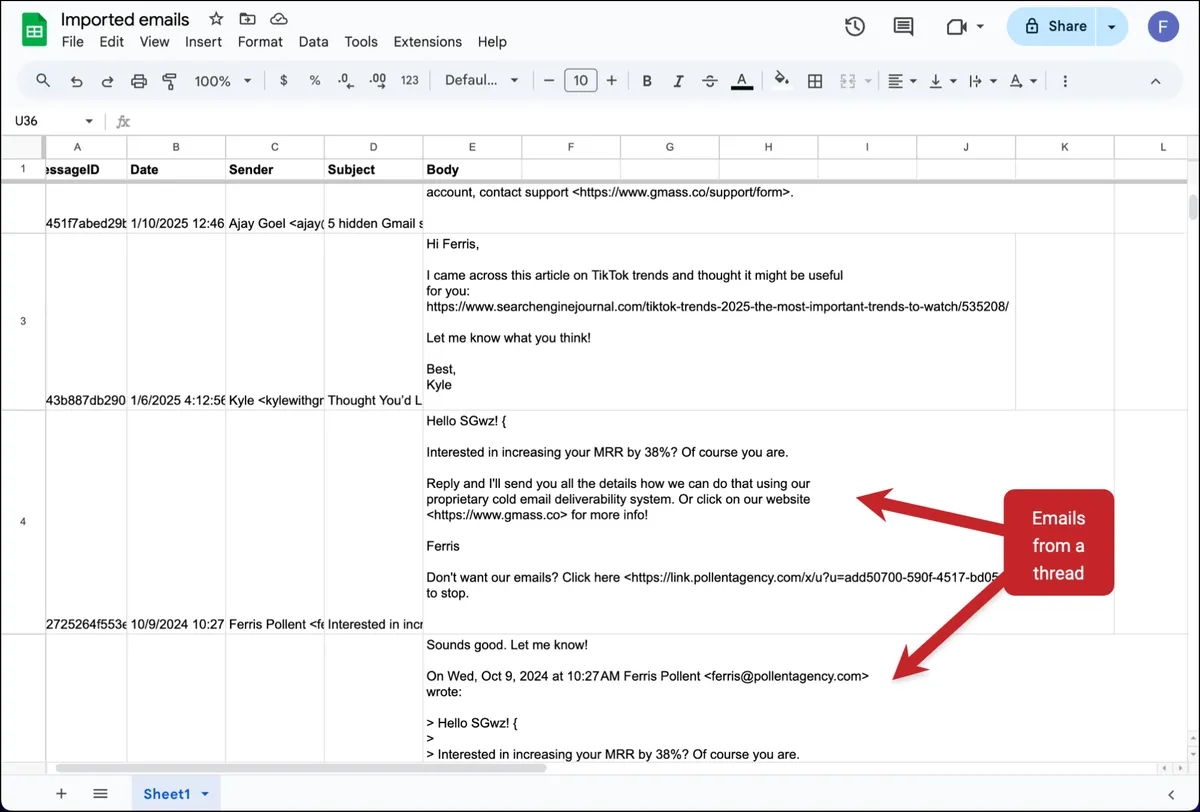Screen dimensions: 1200x812
Task: Toggle bold formatting
Action: [x=647, y=81]
